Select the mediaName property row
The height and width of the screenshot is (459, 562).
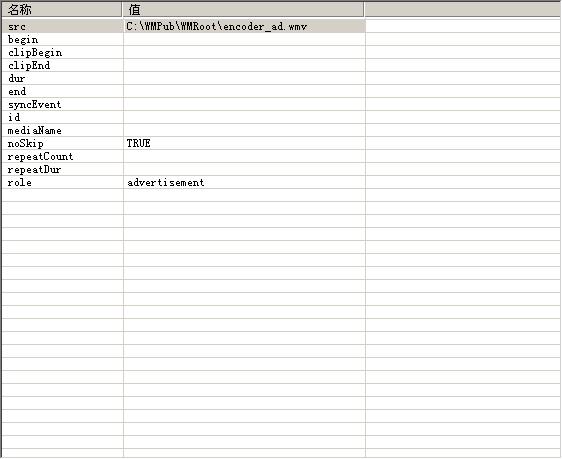(x=184, y=130)
